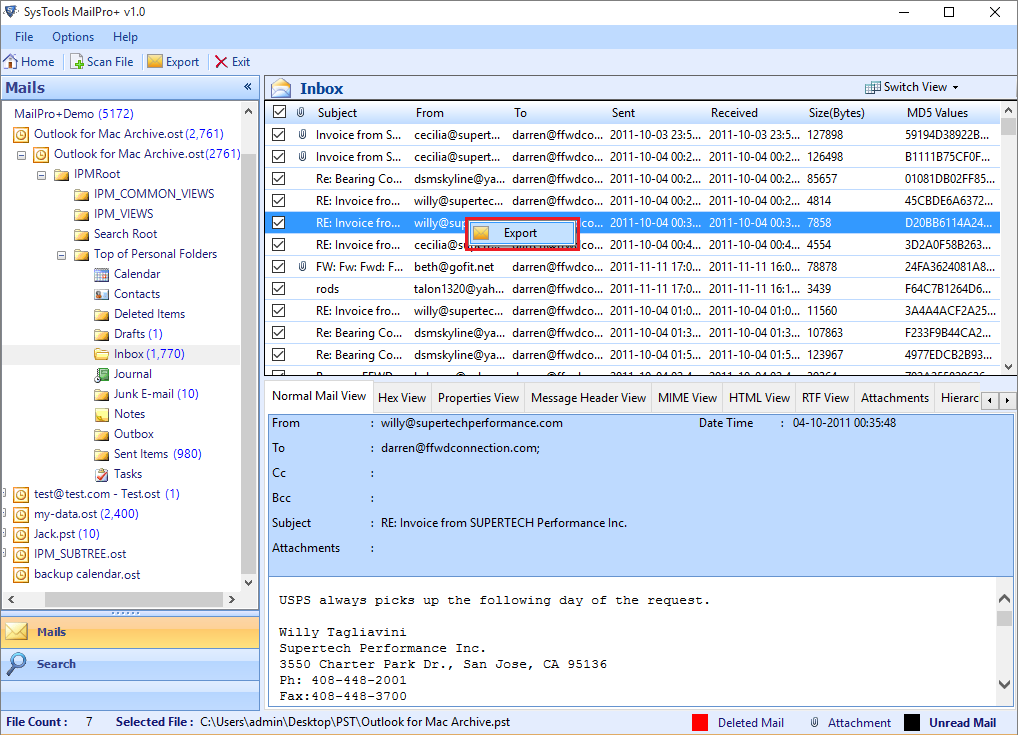Screen dimensions: 1018x735
Task: Click the IPM_SUBTREE.ost file icon
Action: coord(21,554)
